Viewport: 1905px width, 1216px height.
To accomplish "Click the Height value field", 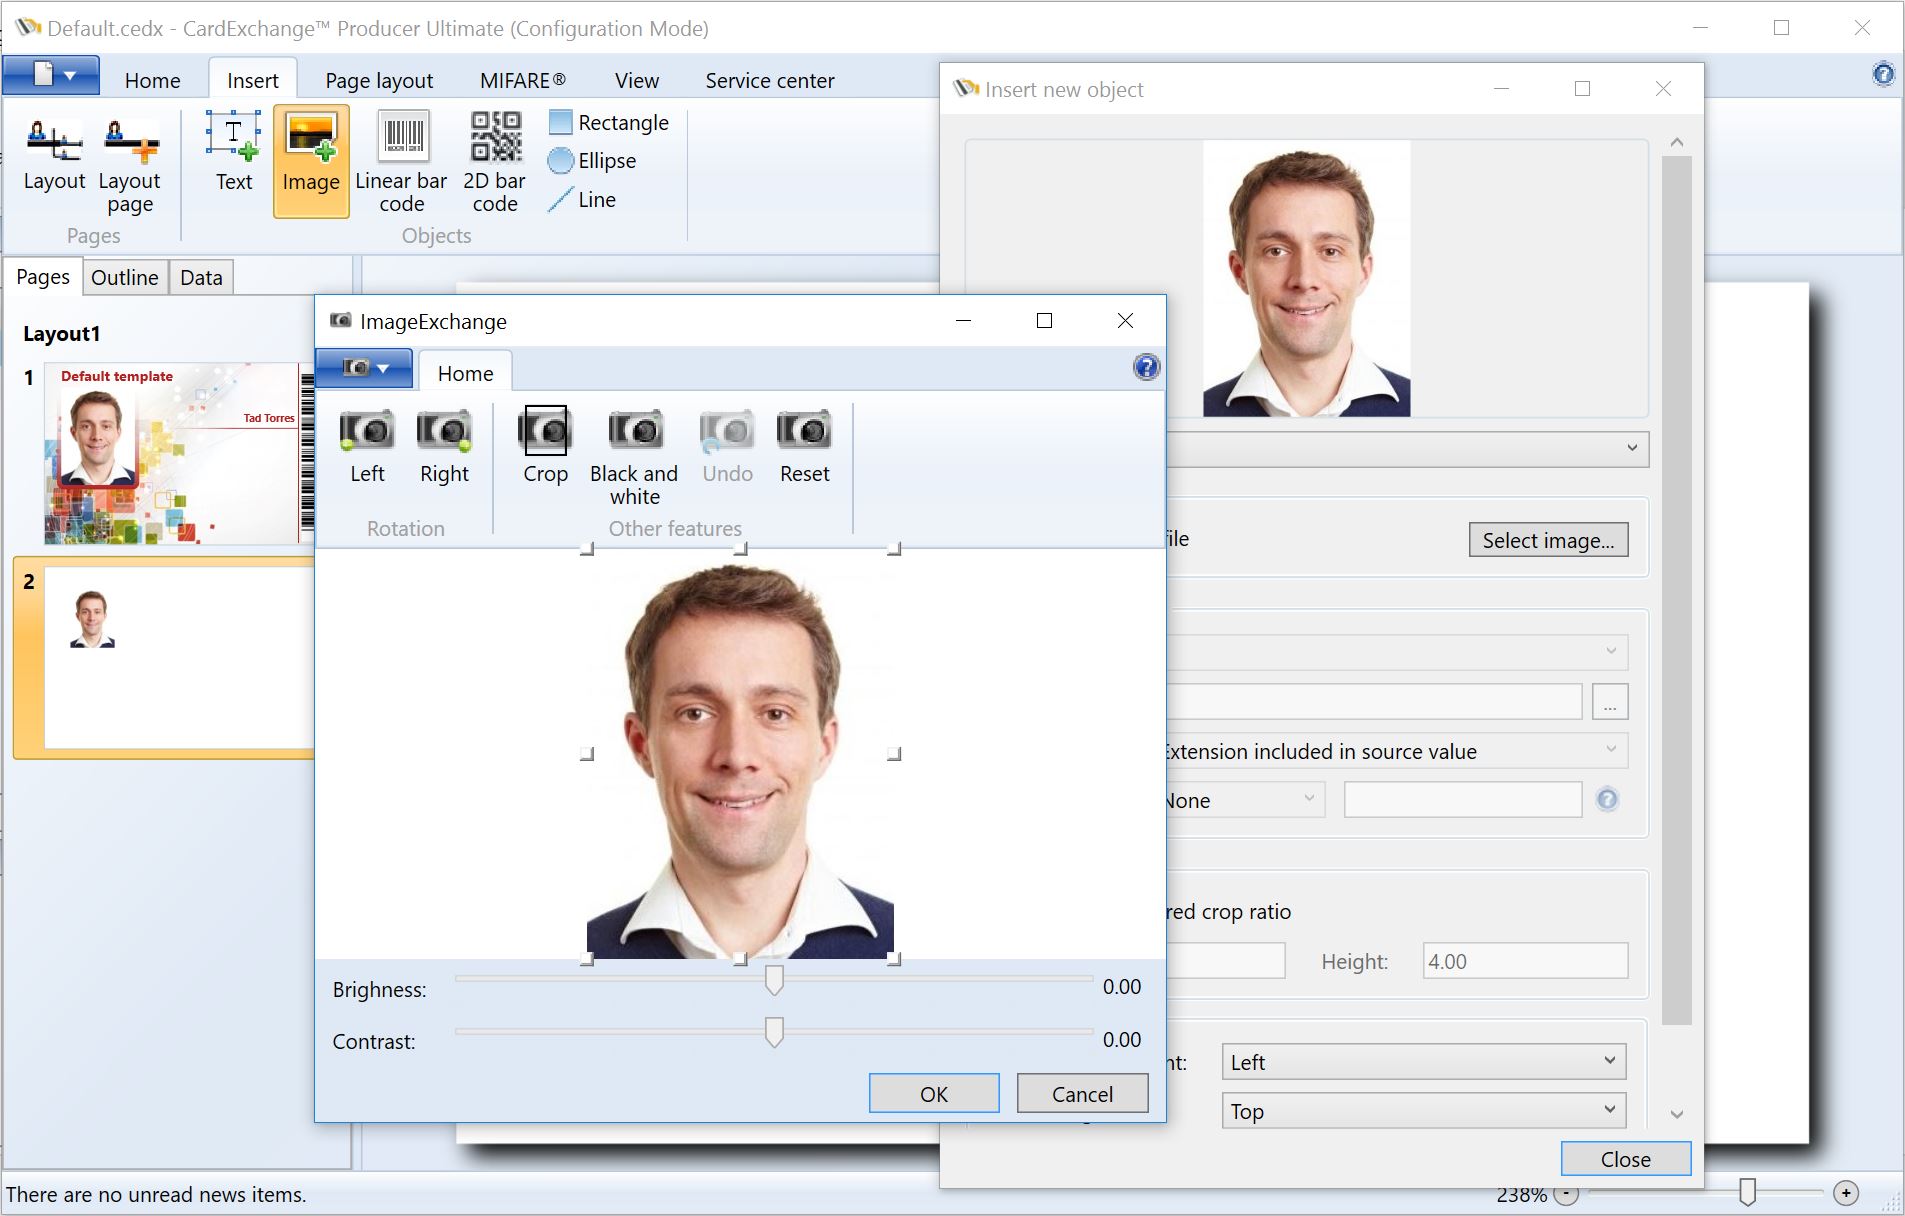I will [x=1525, y=961].
